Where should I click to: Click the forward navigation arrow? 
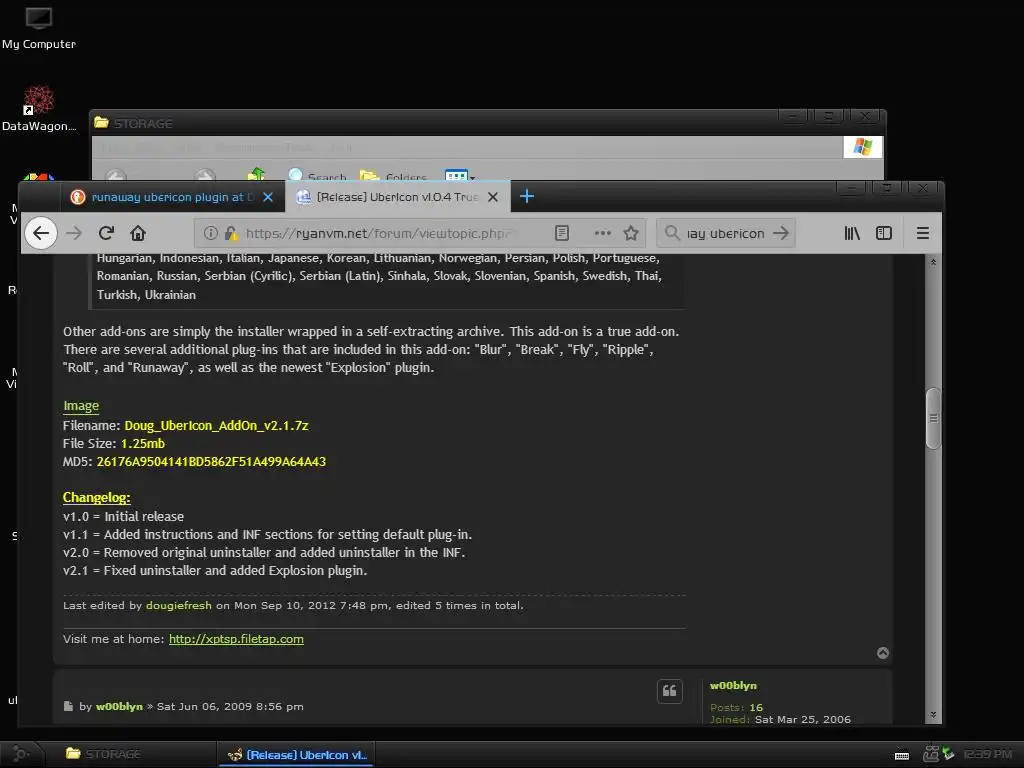[74, 233]
